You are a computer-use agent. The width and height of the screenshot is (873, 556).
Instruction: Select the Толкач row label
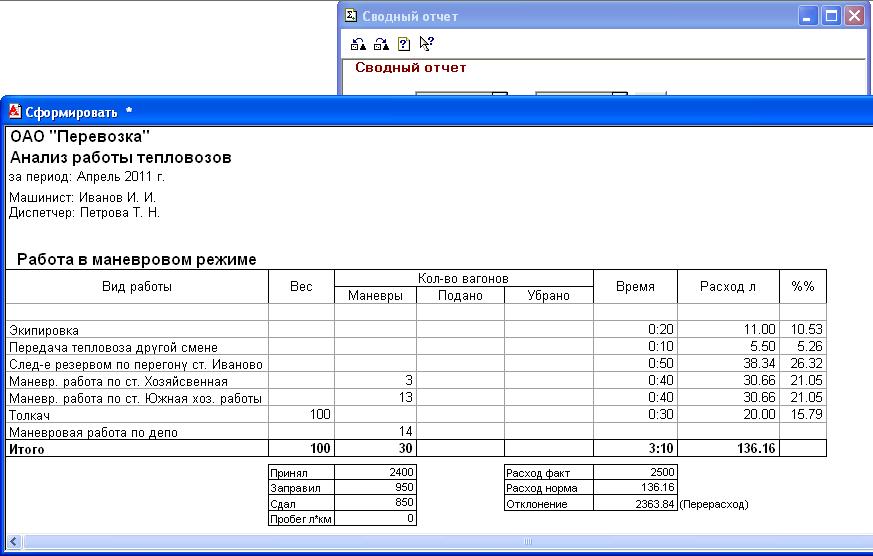[30, 416]
